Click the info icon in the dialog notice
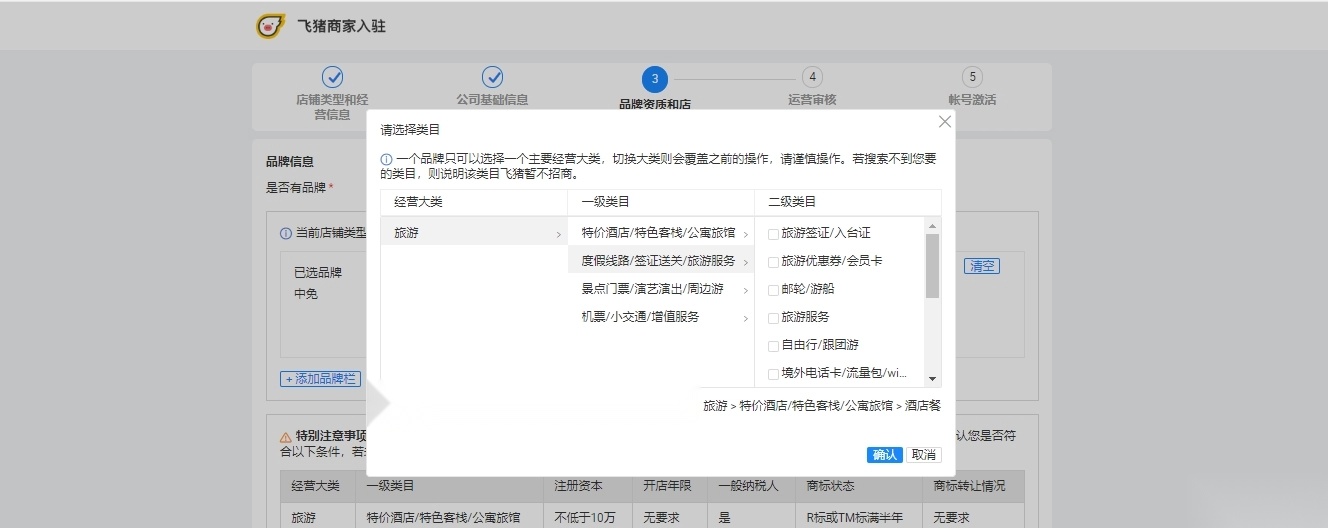 (386, 159)
